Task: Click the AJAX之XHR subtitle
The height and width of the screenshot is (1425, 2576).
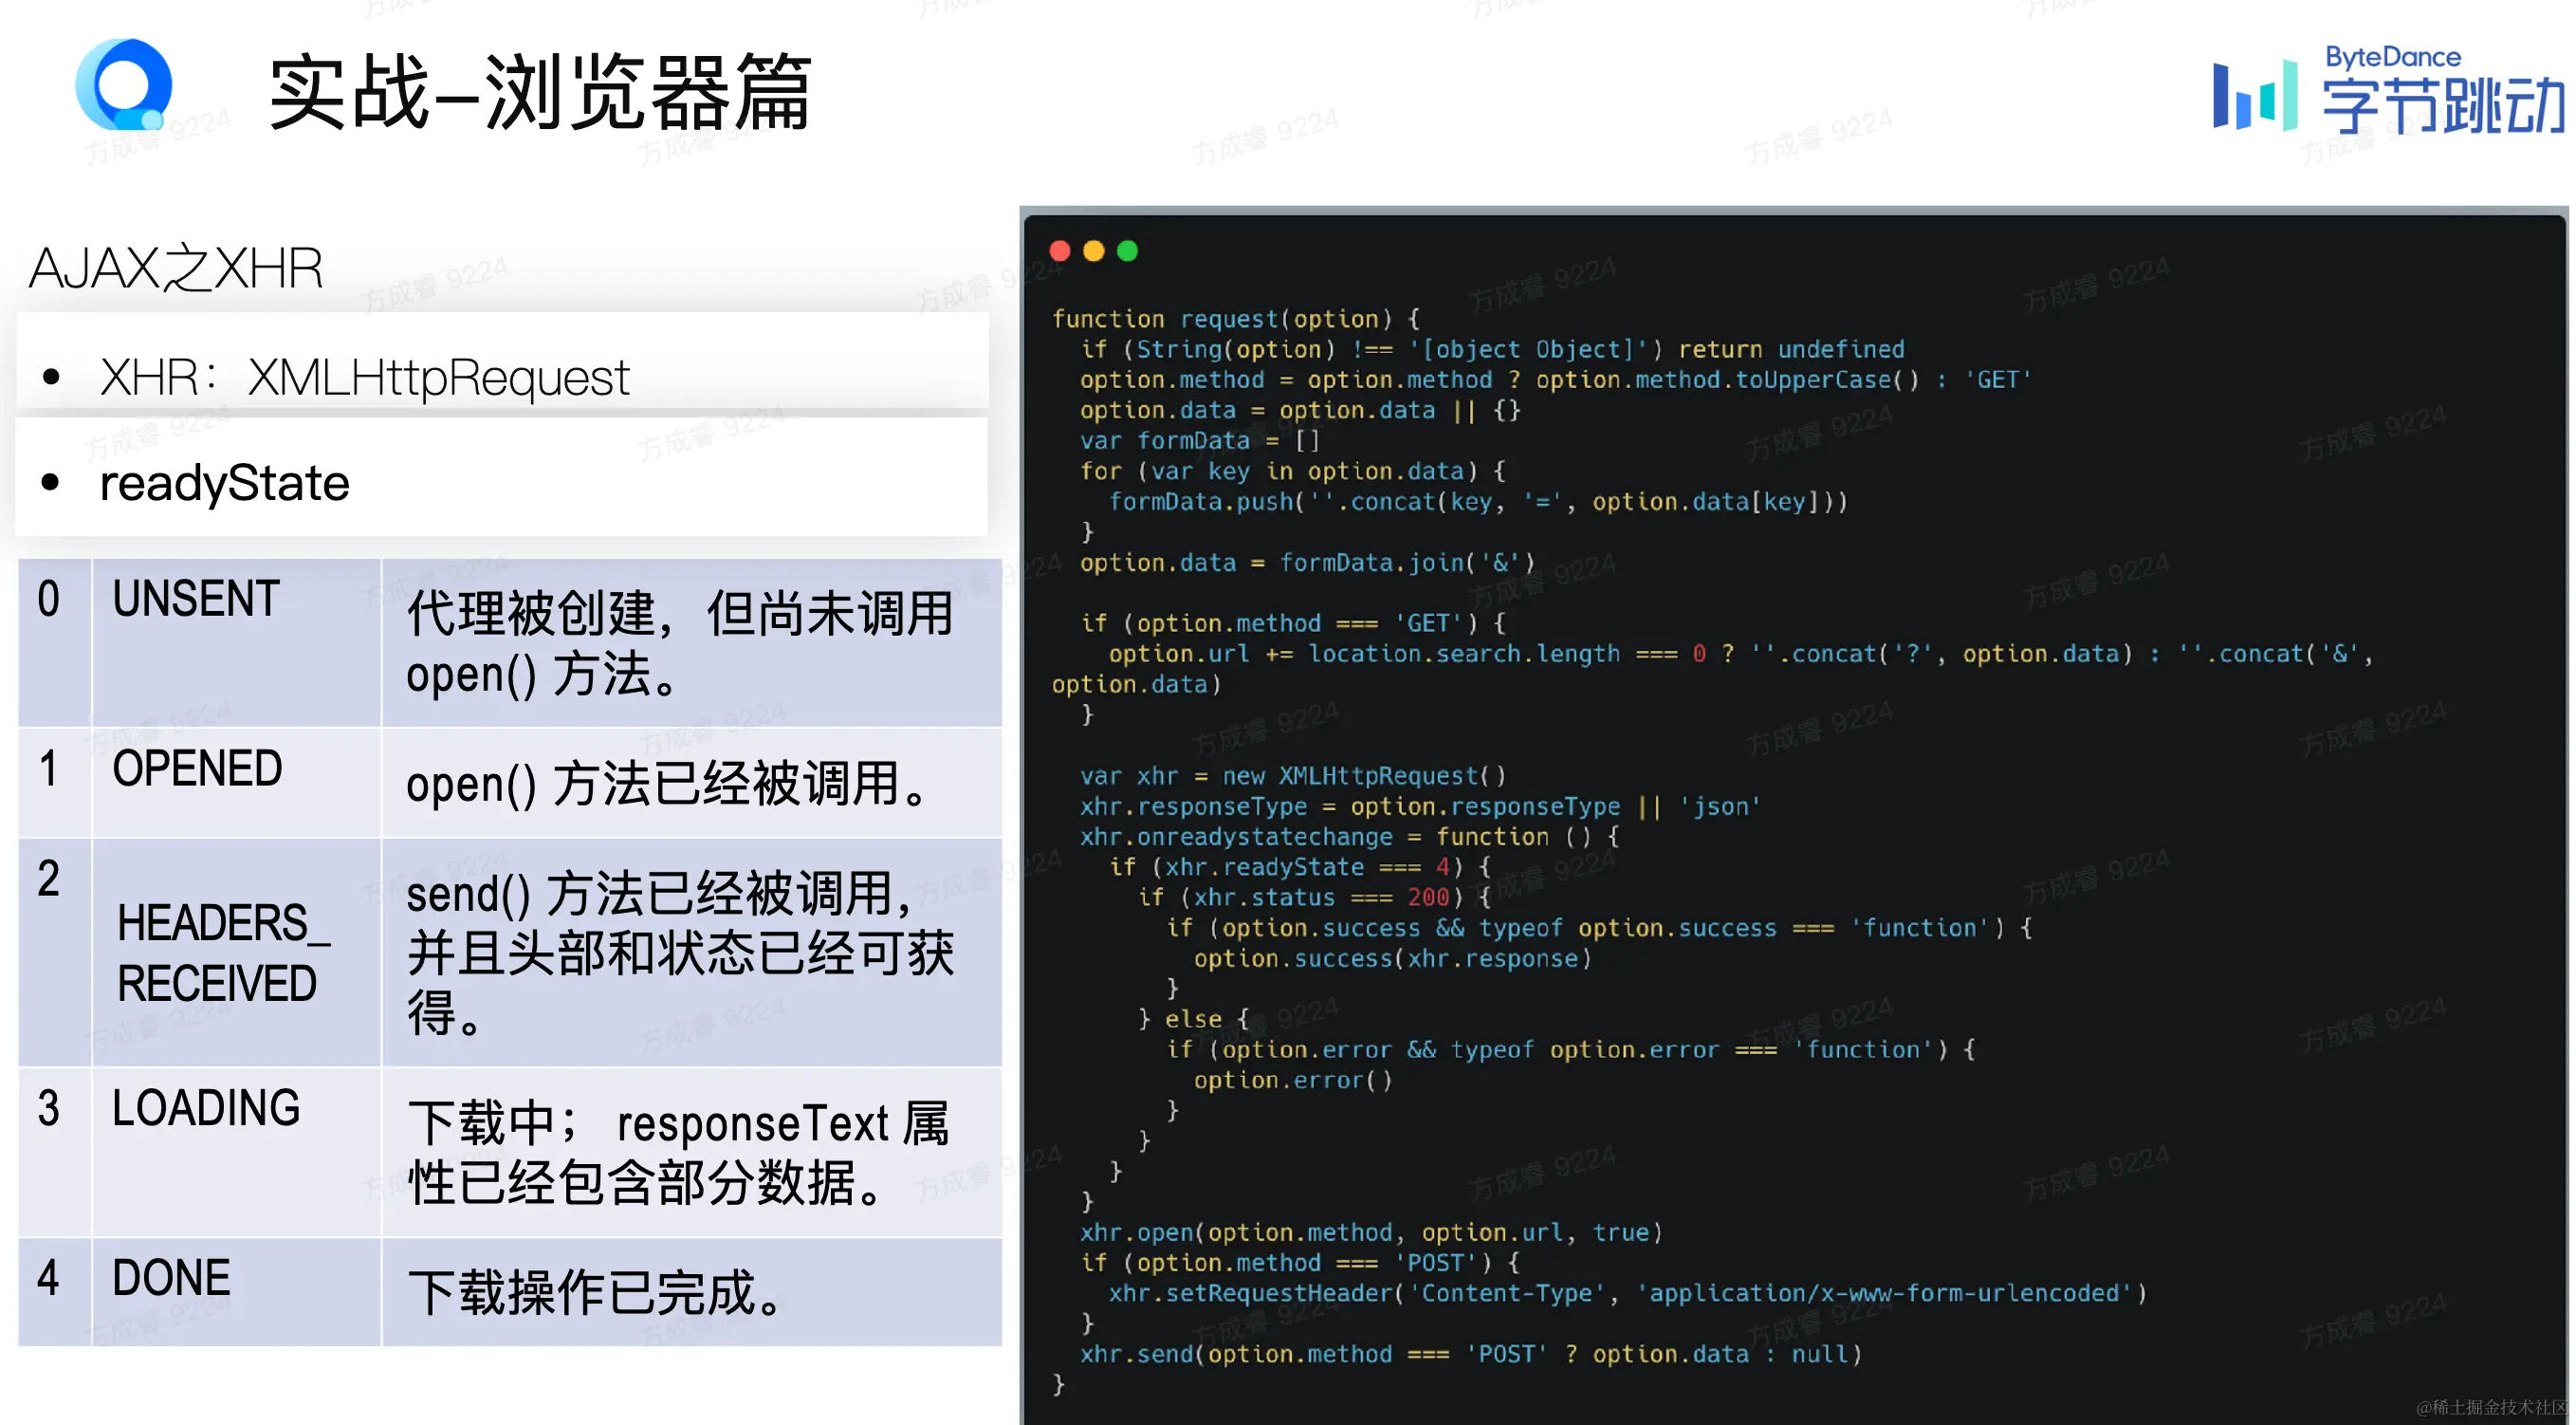Action: (176, 268)
